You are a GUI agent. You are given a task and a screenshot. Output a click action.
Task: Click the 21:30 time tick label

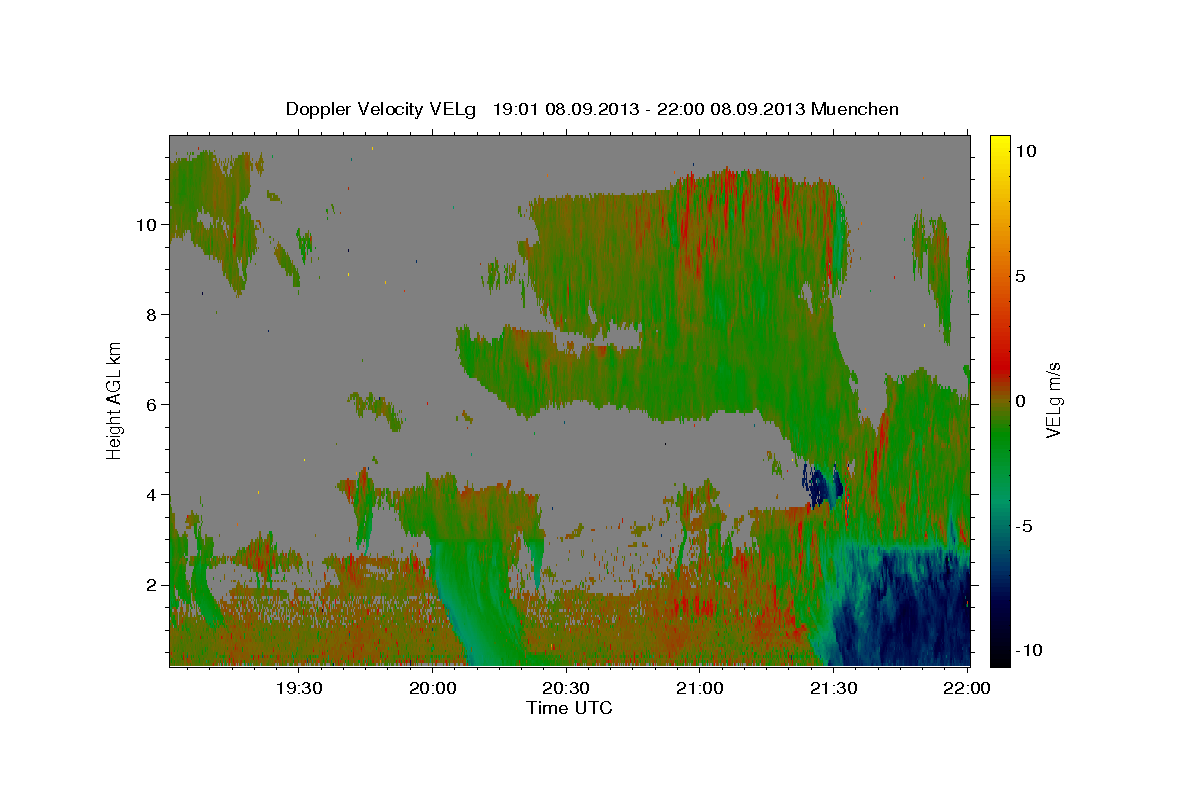pyautogui.click(x=833, y=688)
